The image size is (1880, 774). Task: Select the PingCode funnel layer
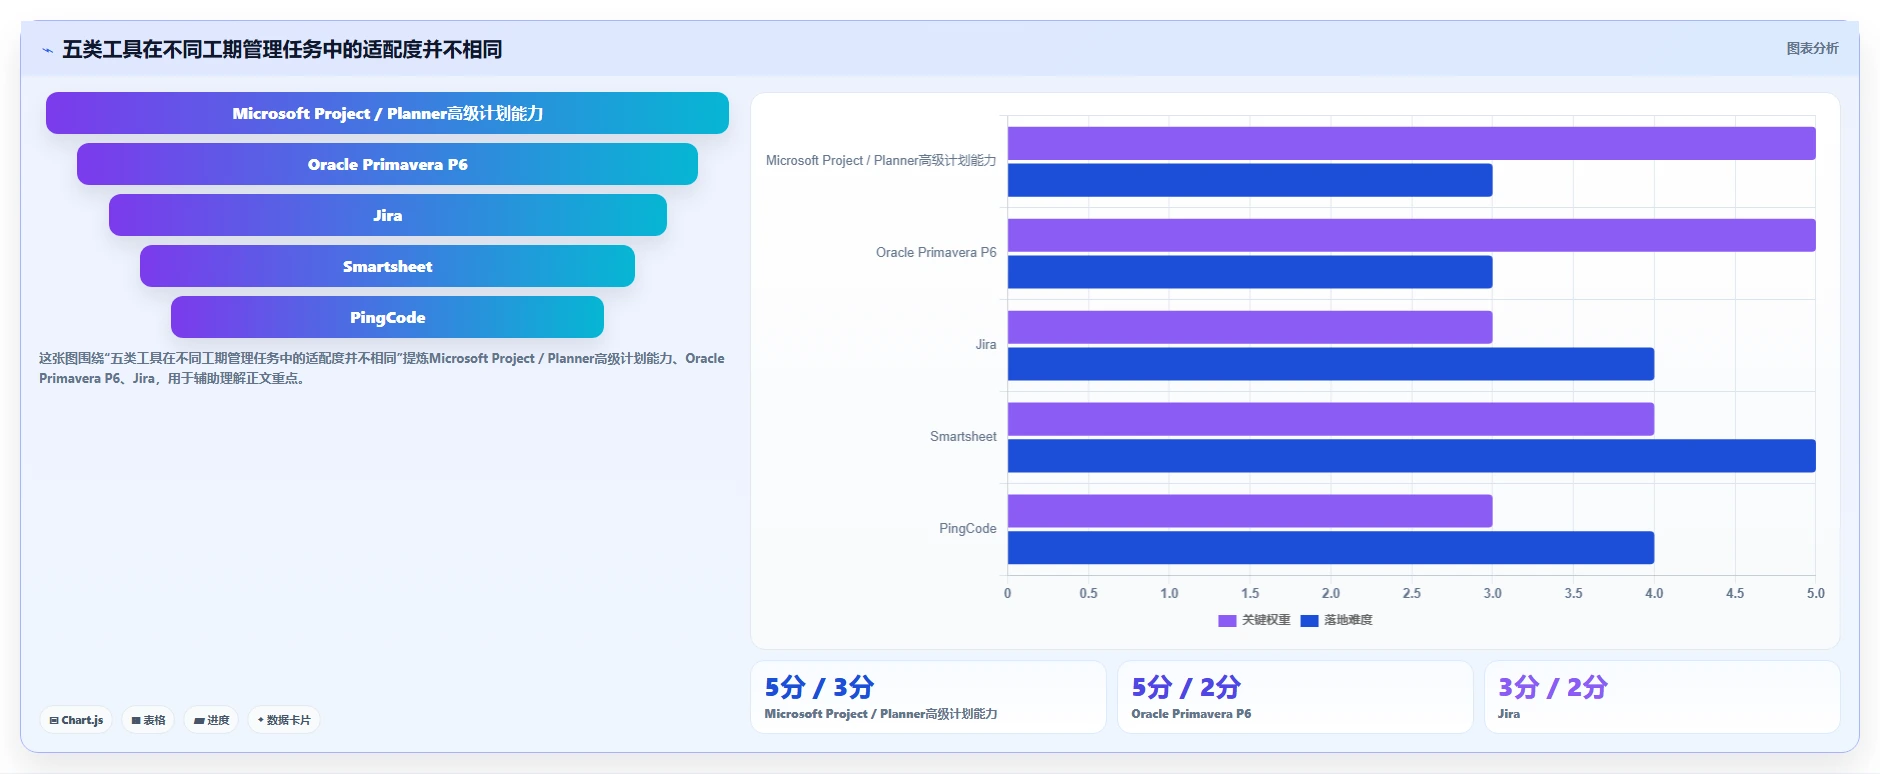(x=387, y=317)
